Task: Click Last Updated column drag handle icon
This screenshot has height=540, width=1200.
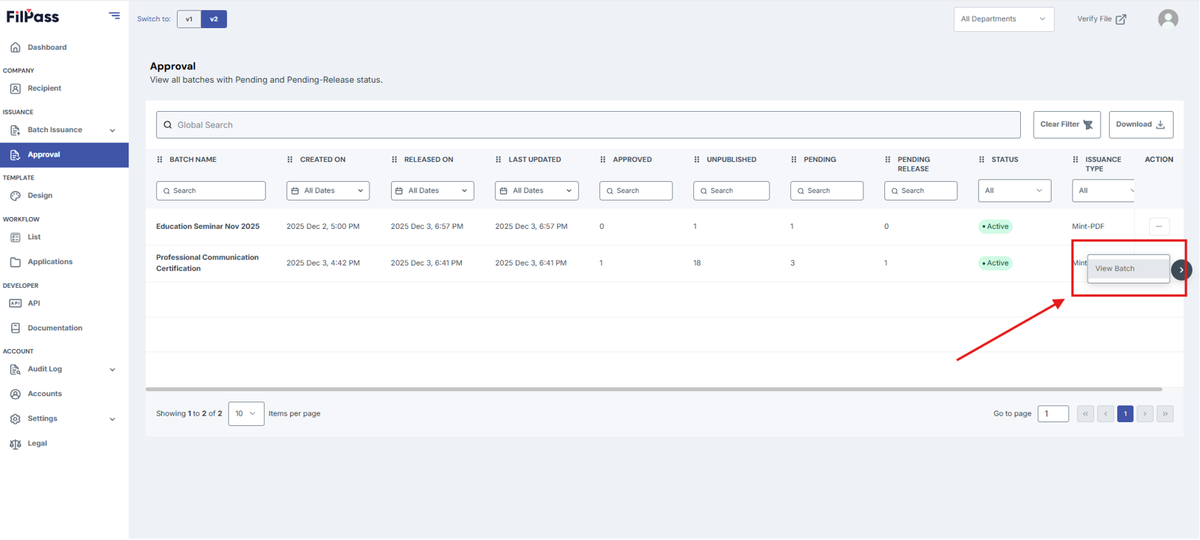Action: click(498, 160)
